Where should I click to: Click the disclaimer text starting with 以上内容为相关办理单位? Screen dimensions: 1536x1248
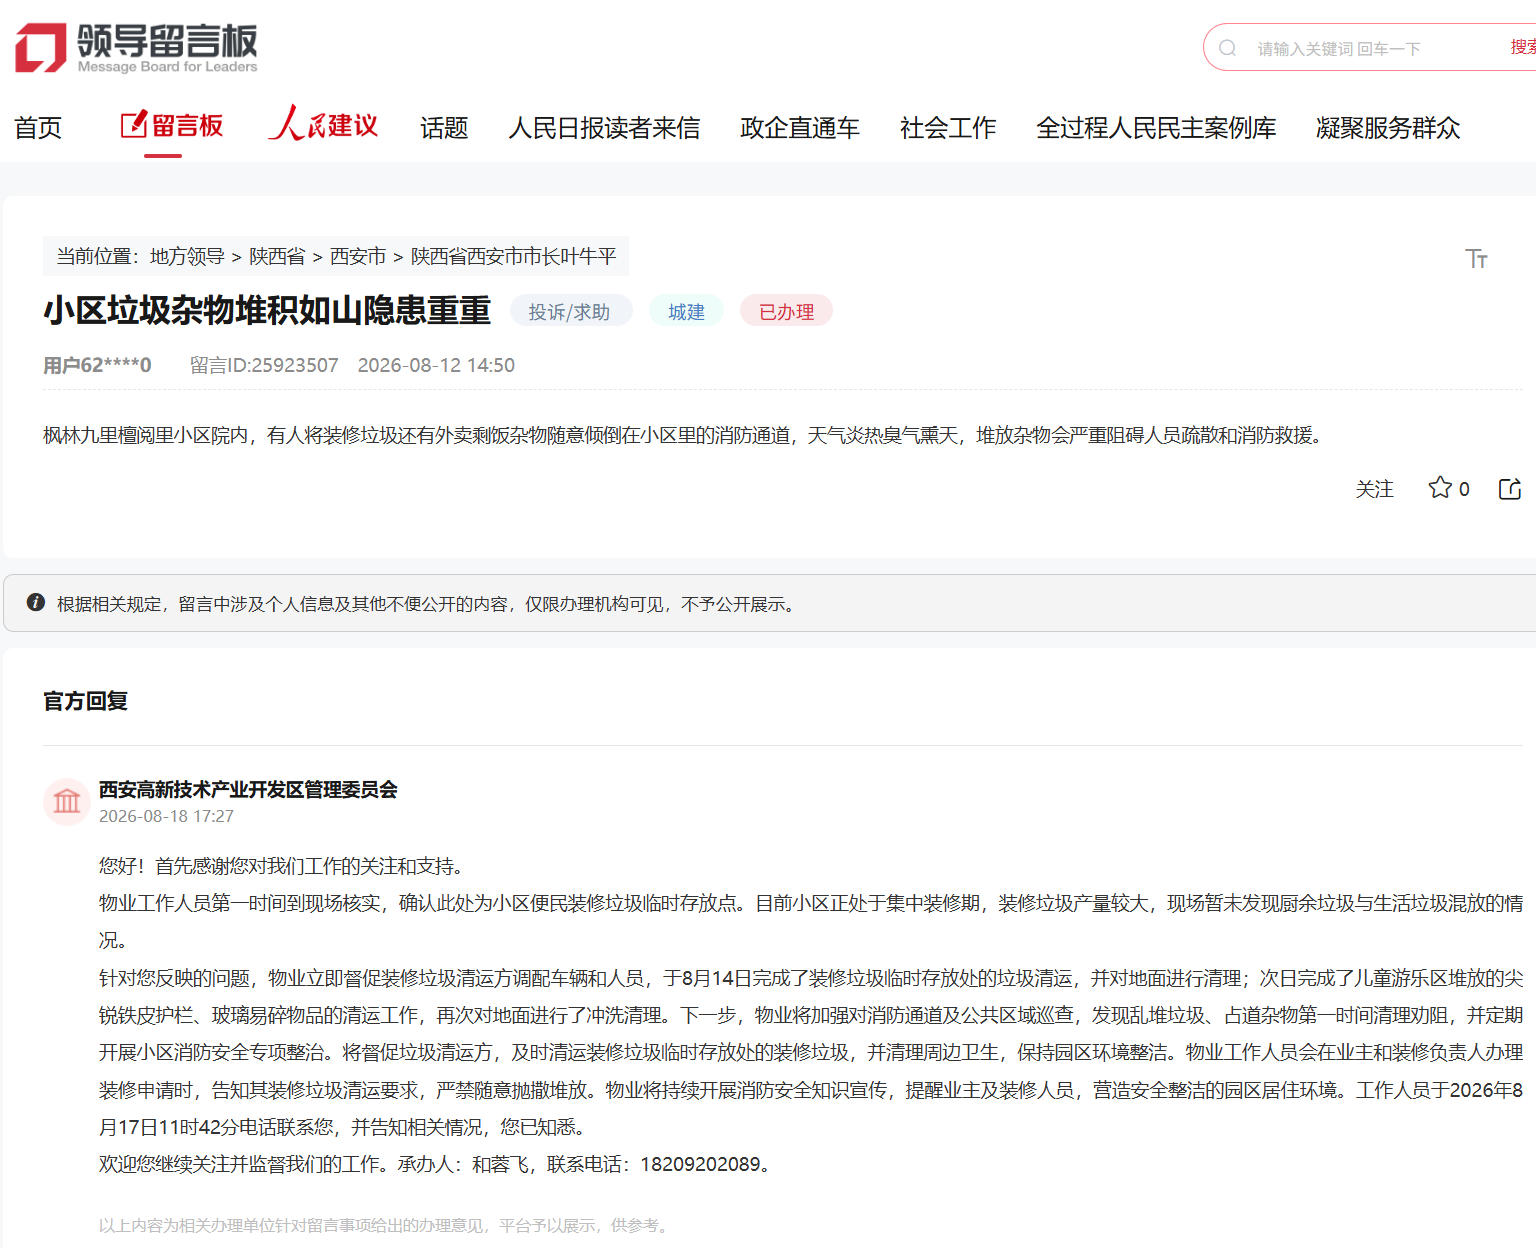[386, 1225]
